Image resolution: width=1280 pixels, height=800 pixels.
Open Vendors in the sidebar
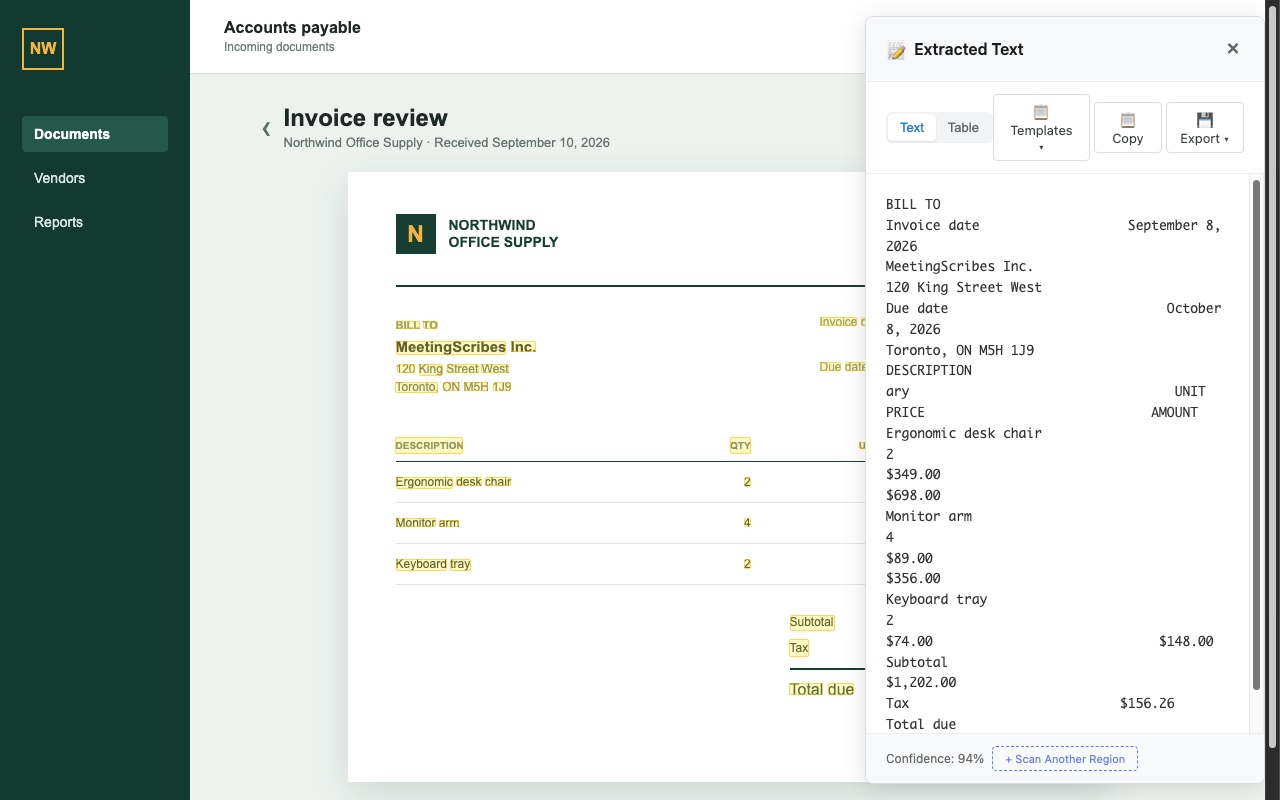95,178
